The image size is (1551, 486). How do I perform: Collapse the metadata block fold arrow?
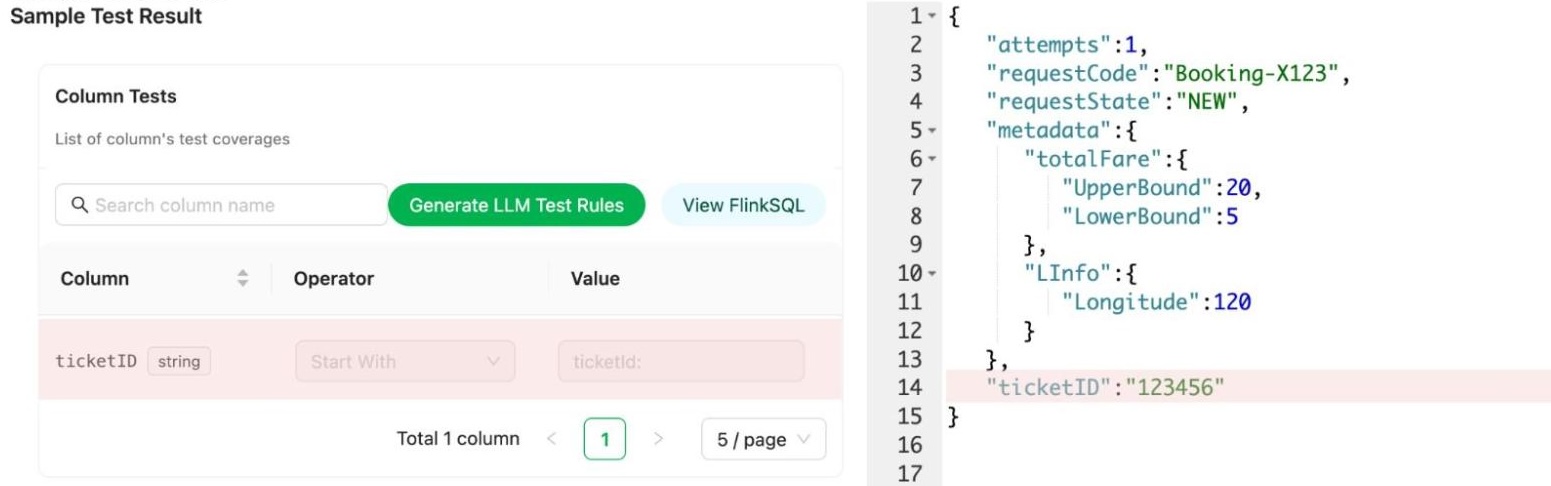coord(931,130)
